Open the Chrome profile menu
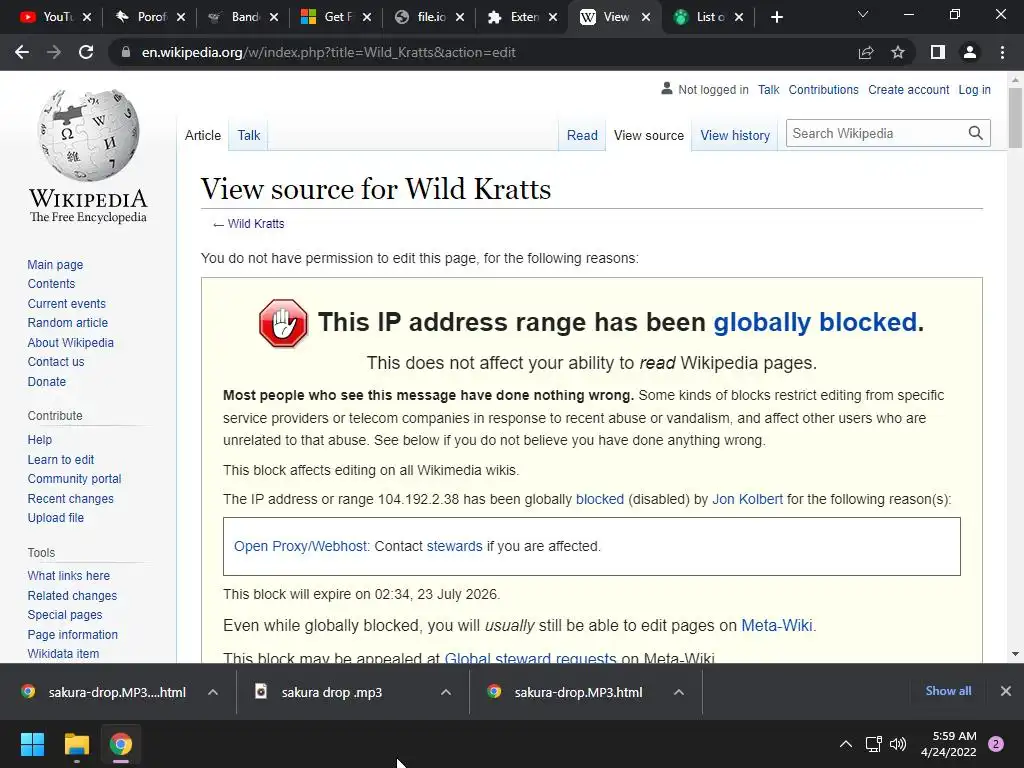1024x768 pixels. [970, 52]
